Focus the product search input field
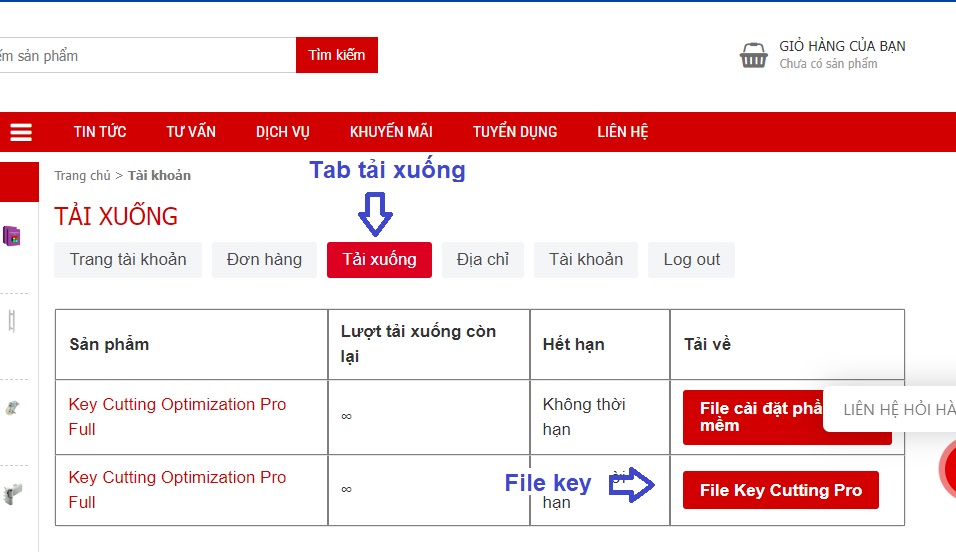956x552 pixels. tap(148, 55)
